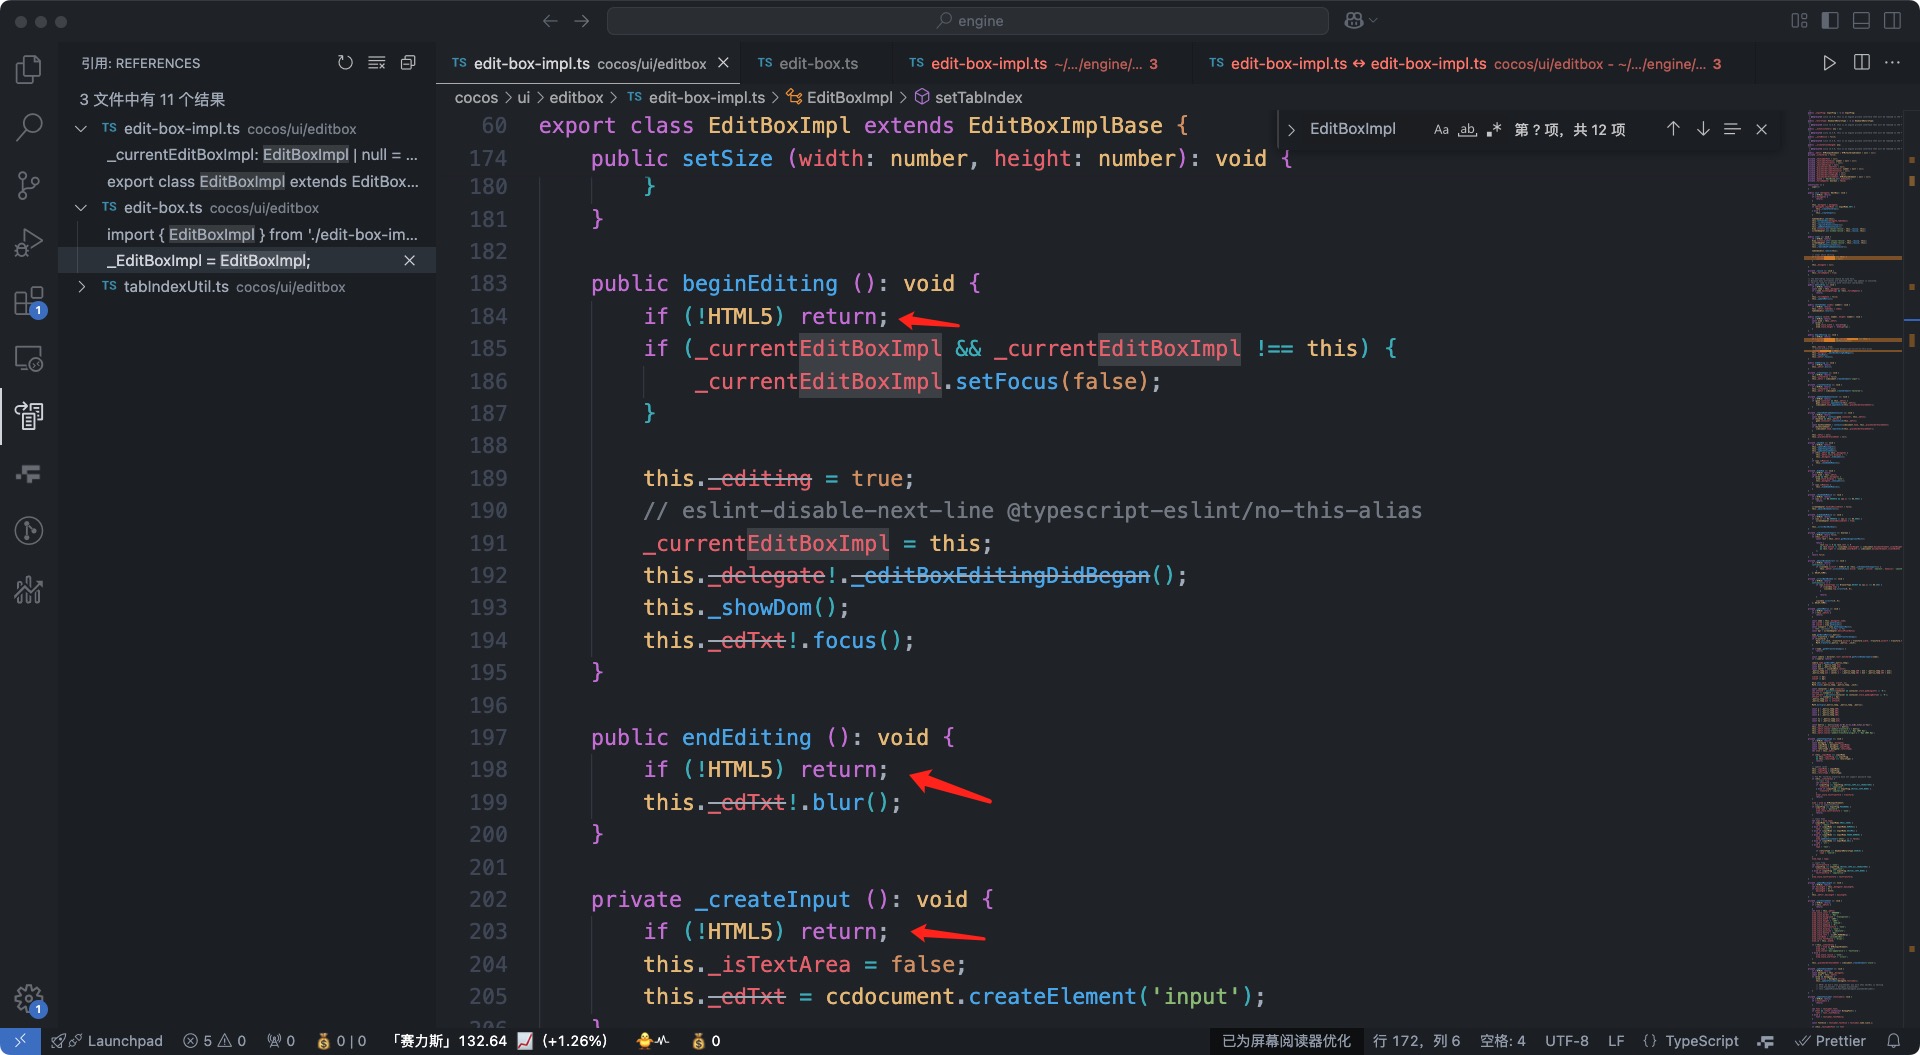Change file encoding UTF-8
The height and width of the screenshot is (1055, 1920).
(x=1567, y=1041)
